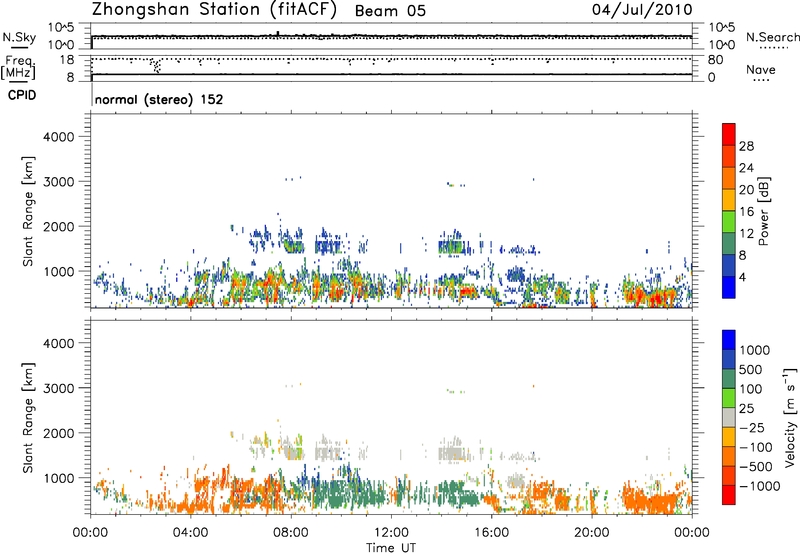Pick the gray segment of Velocity colorbar

click(x=729, y=417)
